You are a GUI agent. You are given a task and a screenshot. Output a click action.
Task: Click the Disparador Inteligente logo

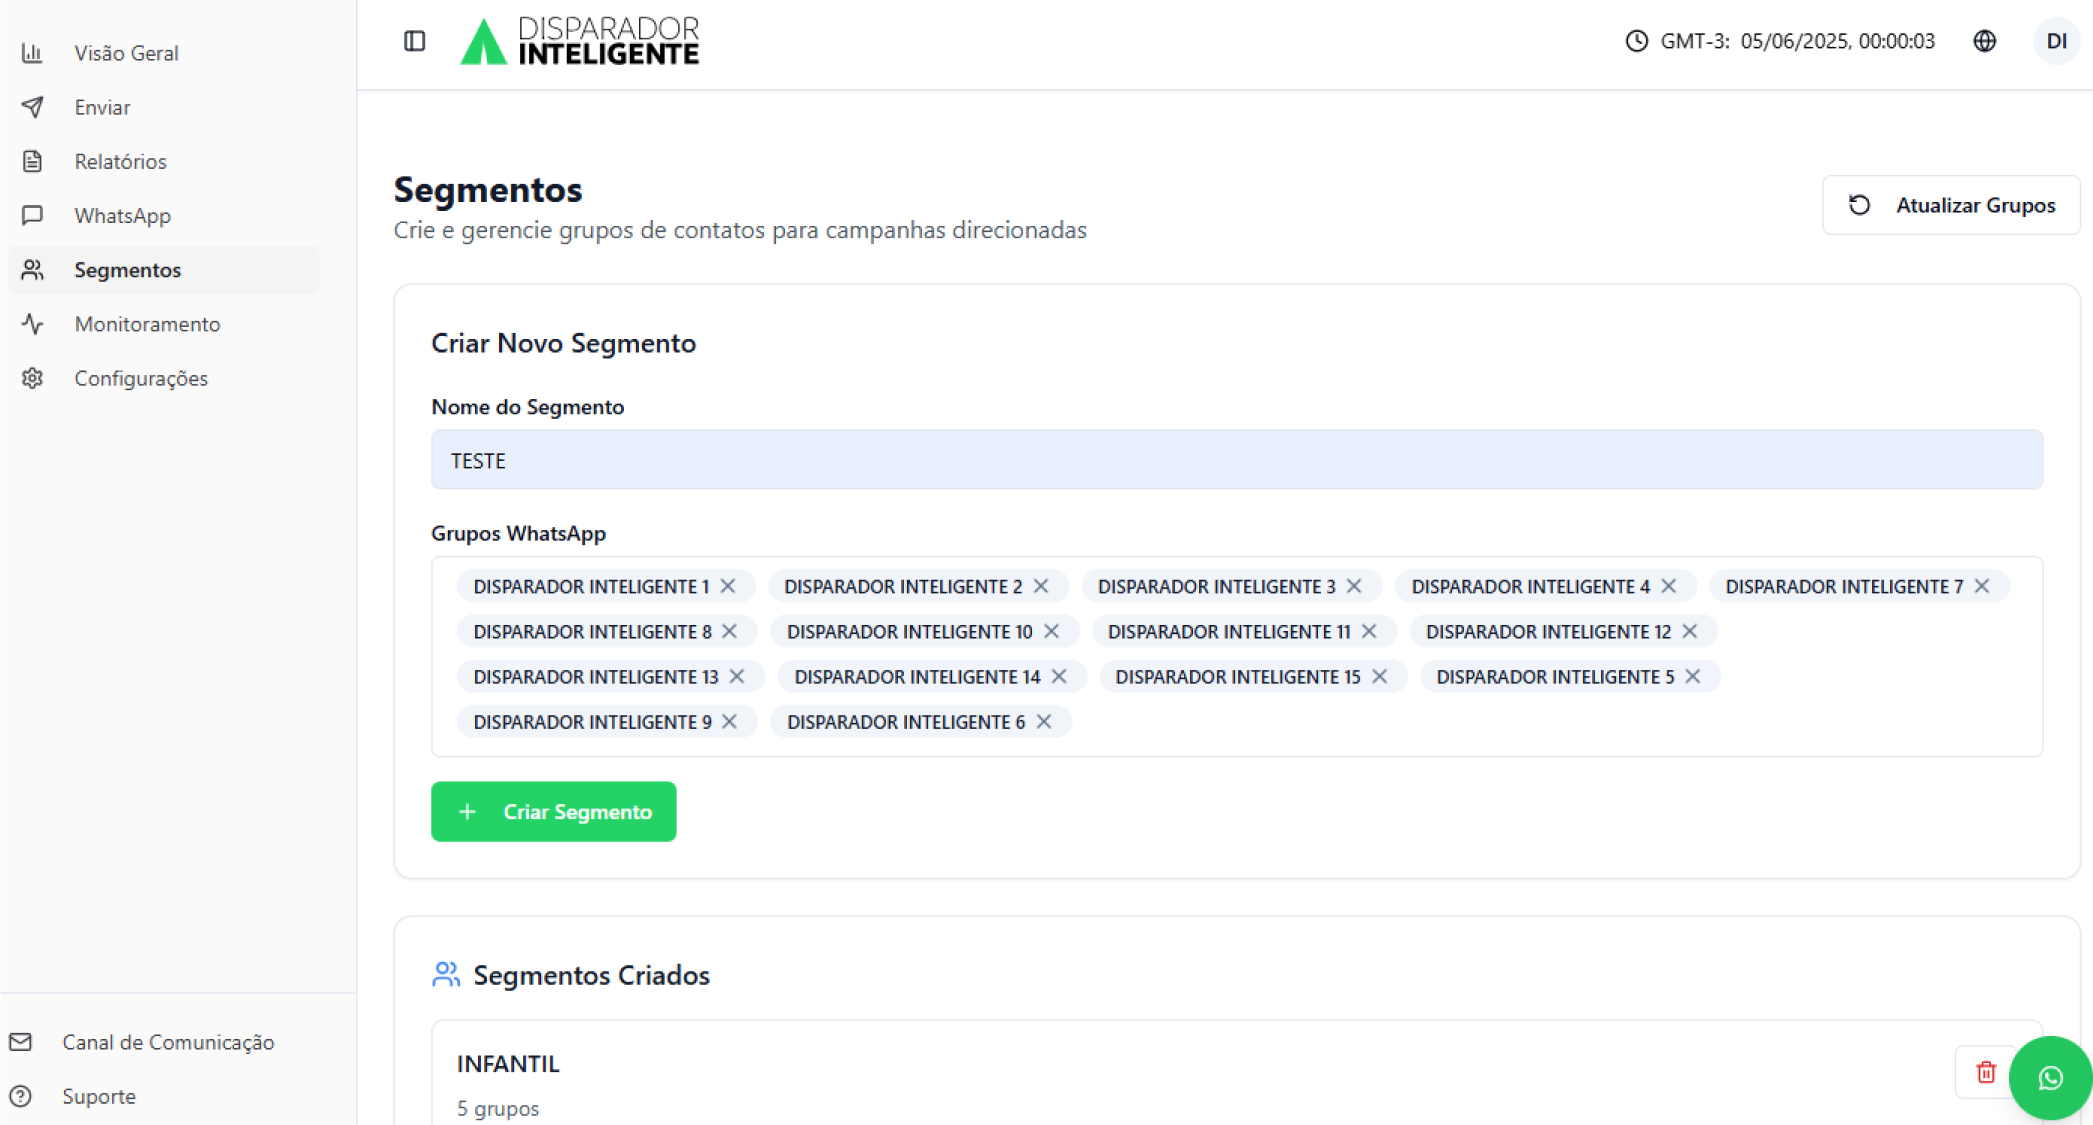coord(580,41)
